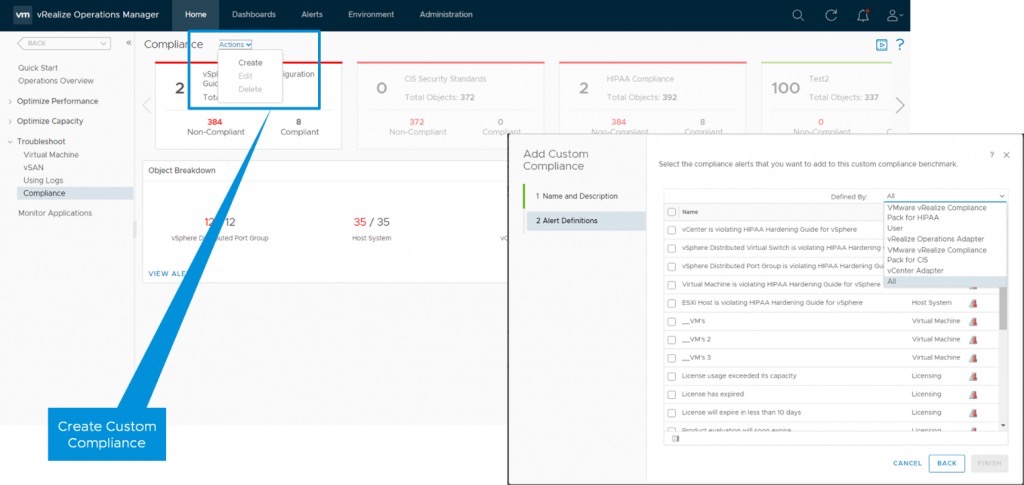The height and width of the screenshot is (485, 1024).
Task: Toggle the select-all checkbox beside Name header
Action: [672, 212]
